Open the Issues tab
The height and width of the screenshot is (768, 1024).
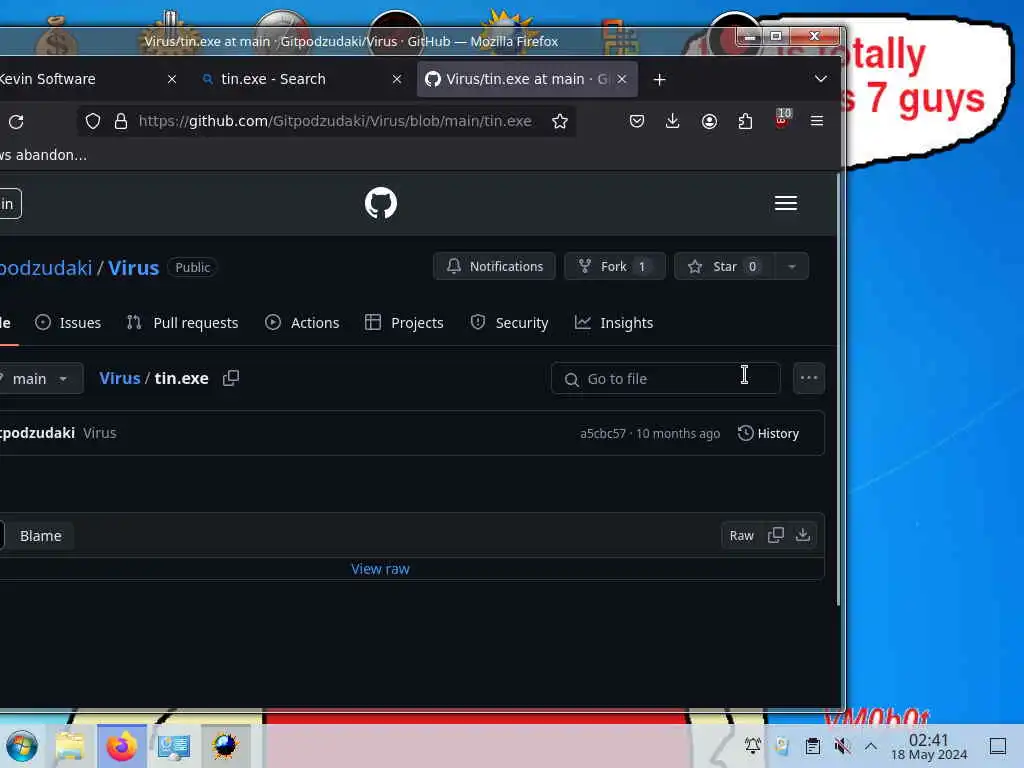[68, 323]
